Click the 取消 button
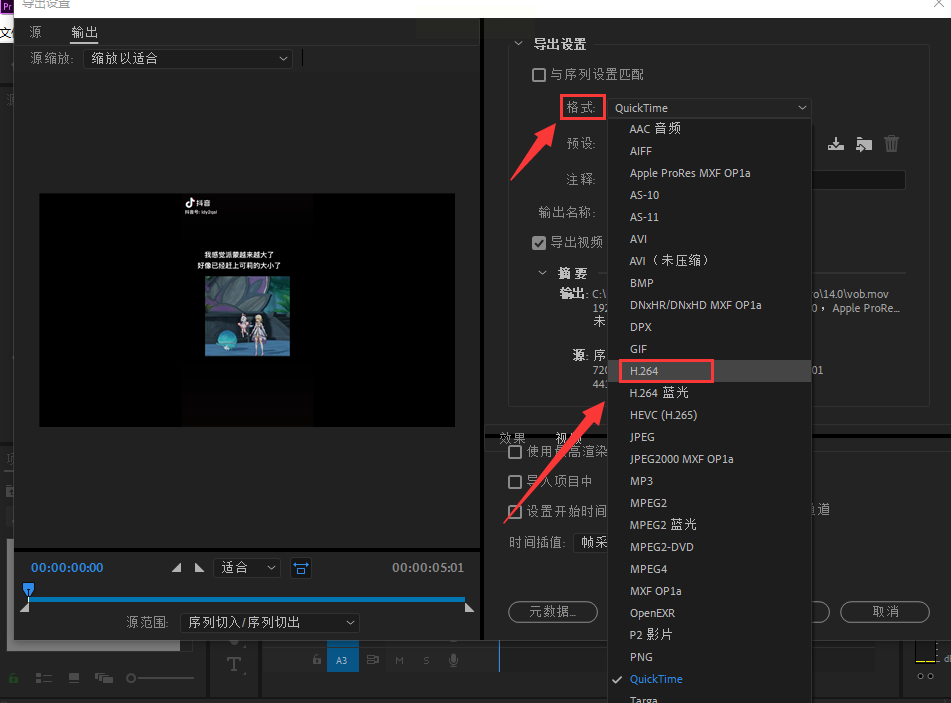 885,611
